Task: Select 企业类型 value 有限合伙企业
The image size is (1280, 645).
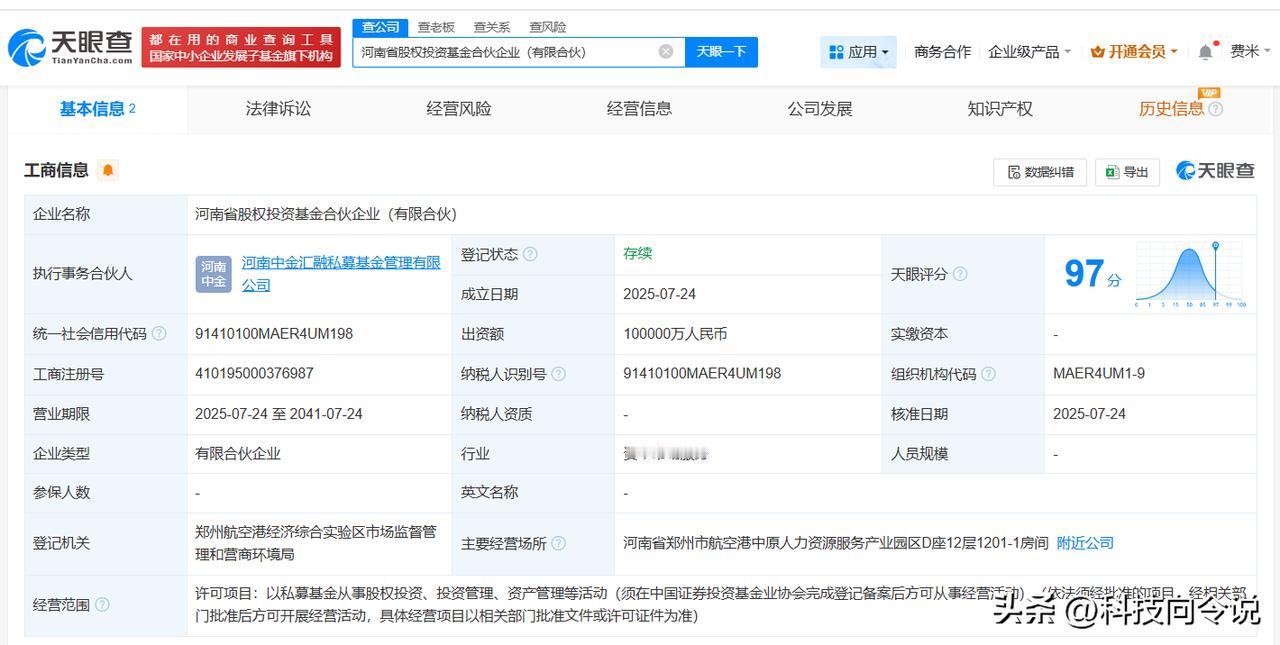Action: [238, 453]
